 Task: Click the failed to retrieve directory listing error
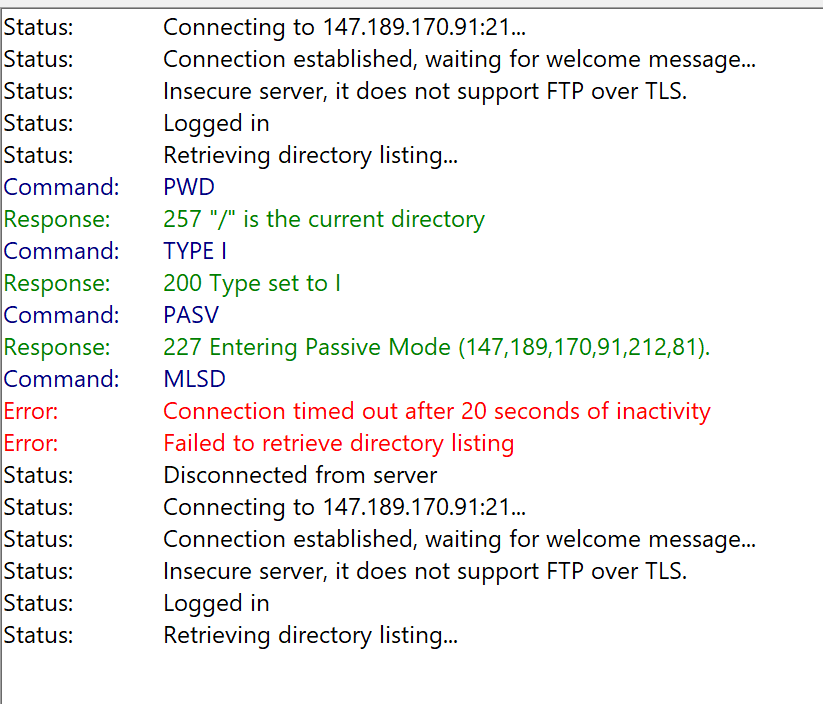[x=338, y=443]
